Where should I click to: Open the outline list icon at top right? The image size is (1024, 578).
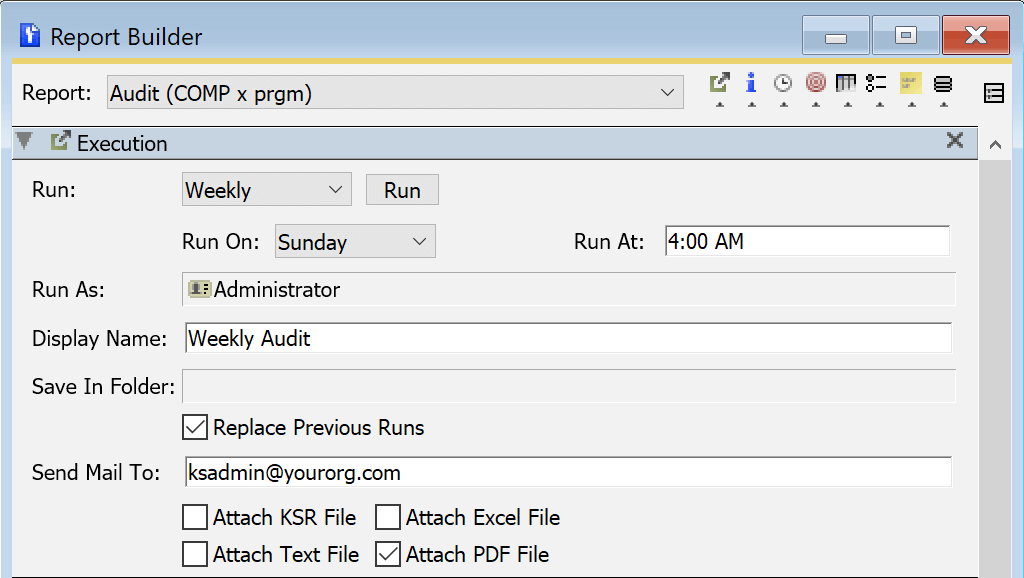(x=994, y=91)
